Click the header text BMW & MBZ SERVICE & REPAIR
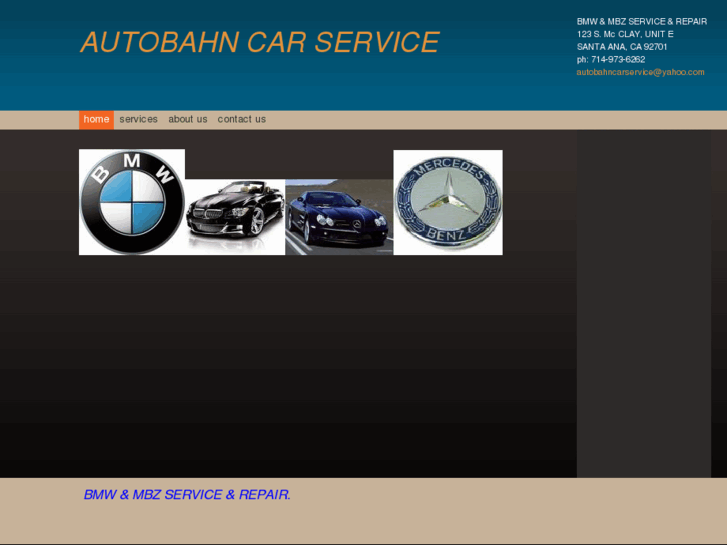This screenshot has width=727, height=545. 642,22
